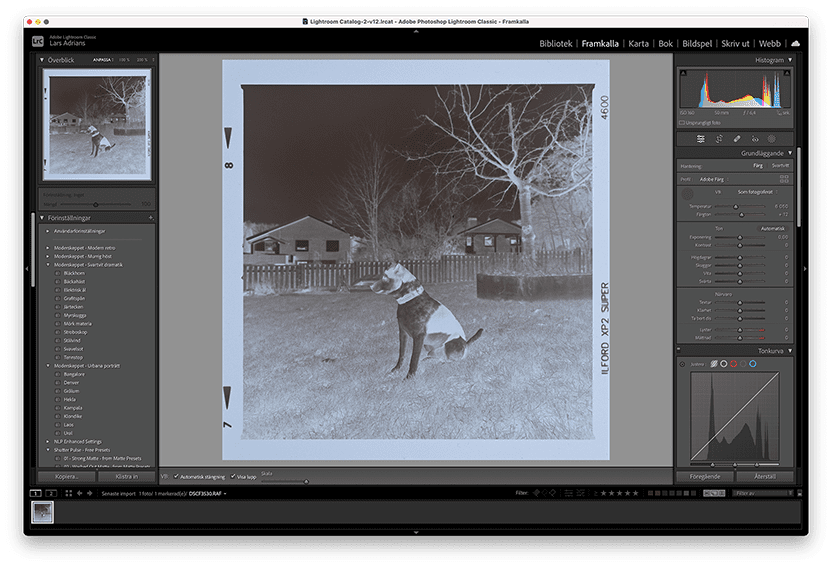Click the Automatisk tone button
This screenshot has height=567, width=832.
(x=772, y=228)
